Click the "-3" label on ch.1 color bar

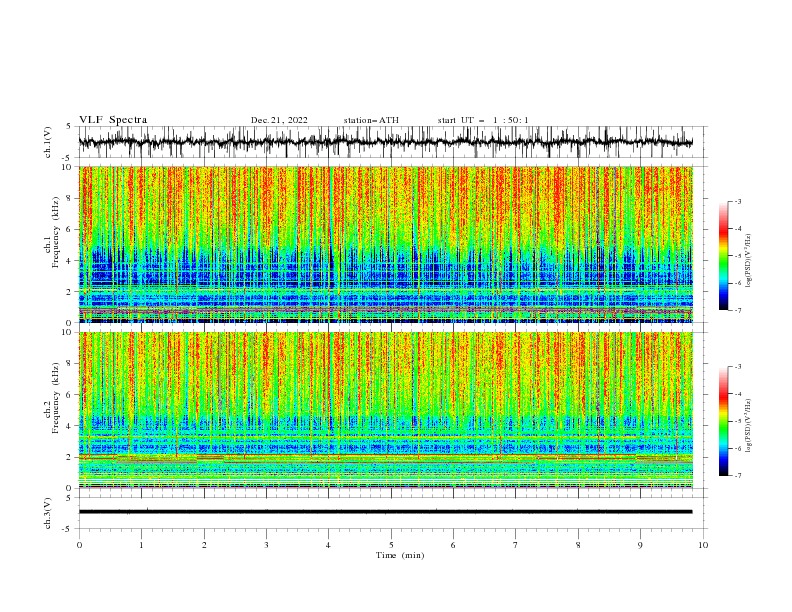click(737, 201)
